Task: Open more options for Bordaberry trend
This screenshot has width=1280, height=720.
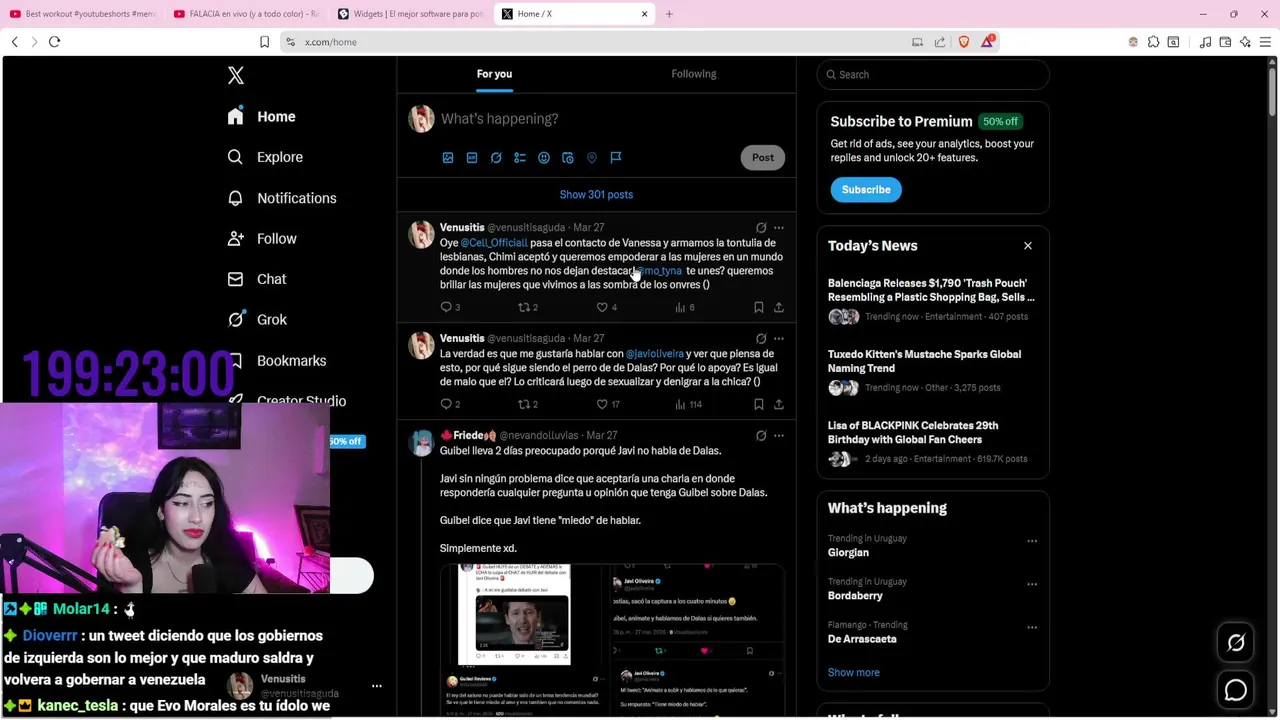Action: [1032, 585]
